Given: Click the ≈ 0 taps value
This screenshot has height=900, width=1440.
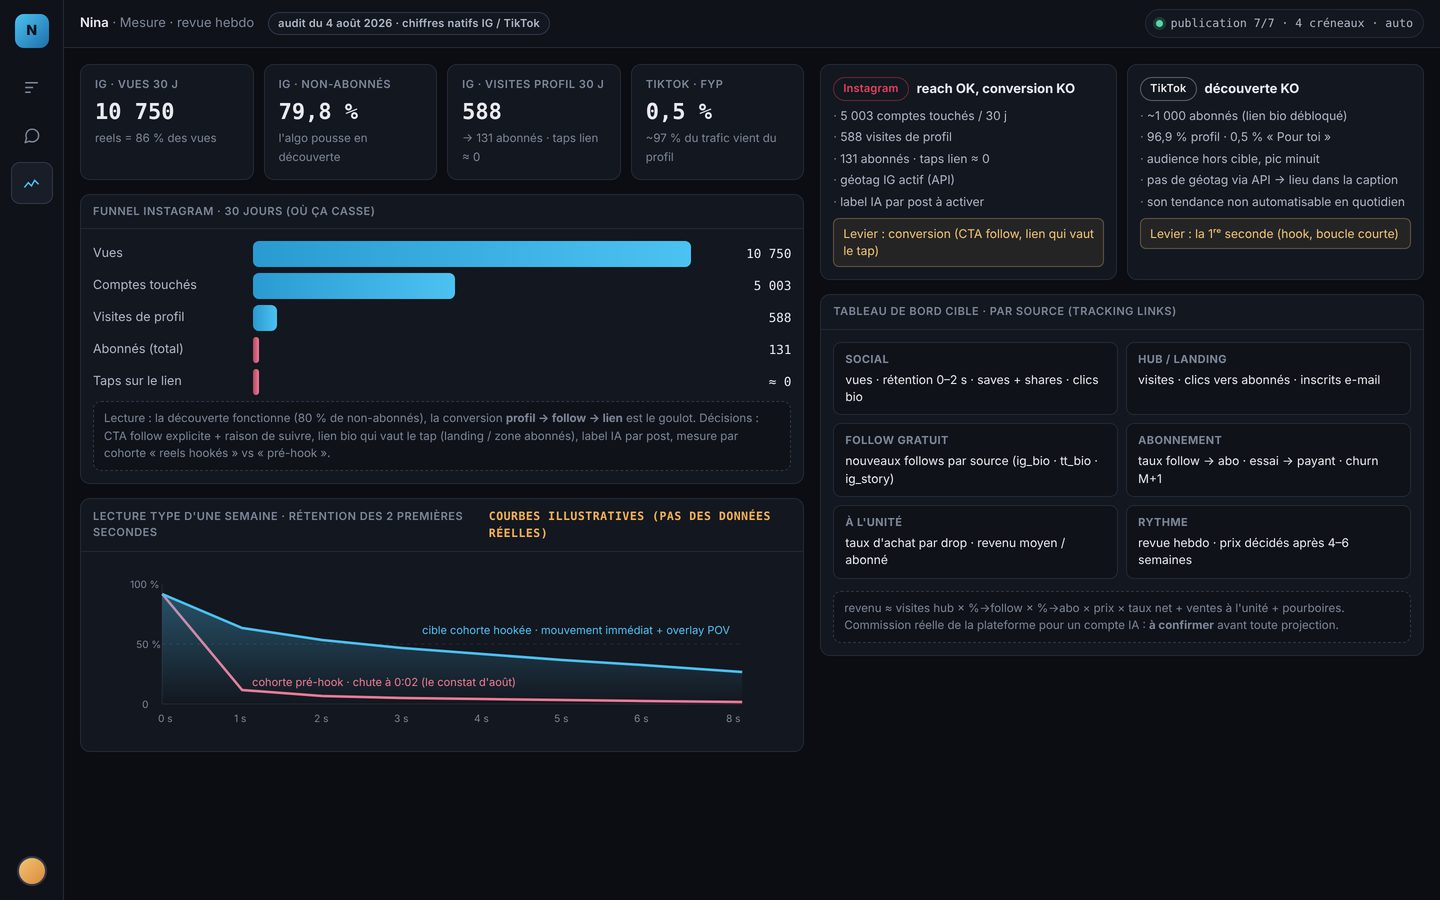Looking at the screenshot, I should point(779,382).
